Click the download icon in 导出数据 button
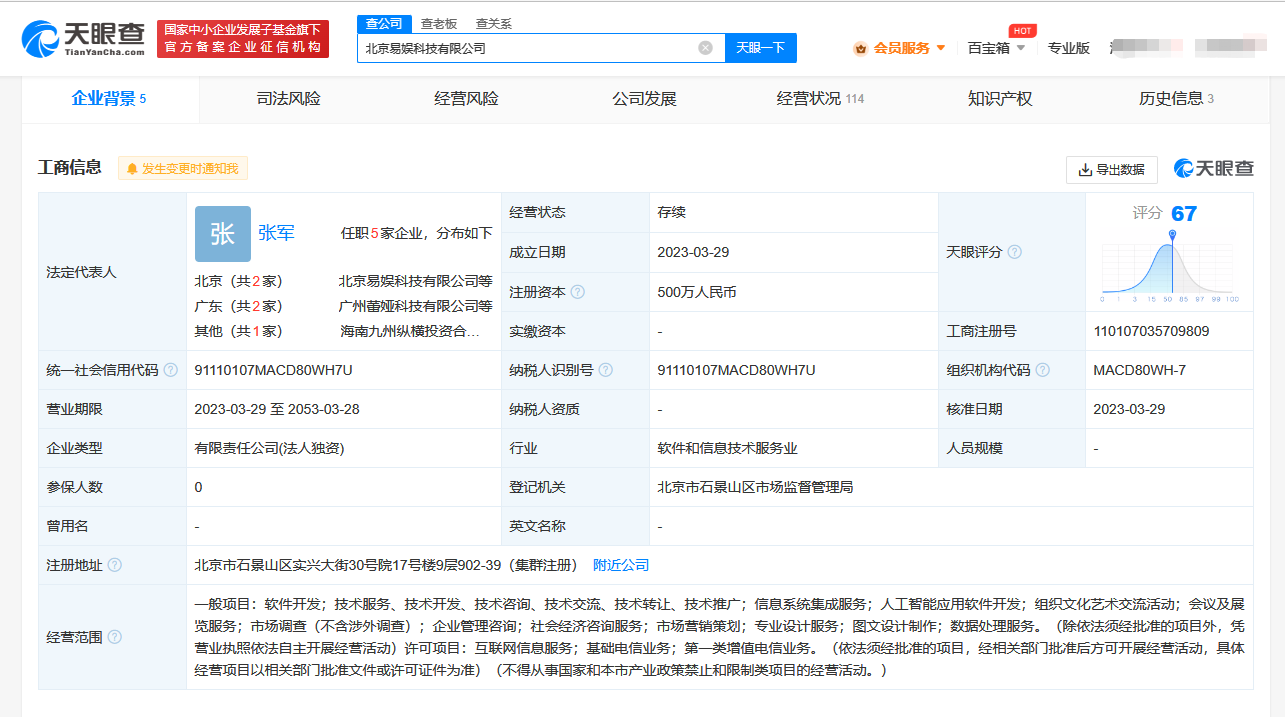Screen dimensions: 1285x717 (x=1085, y=170)
